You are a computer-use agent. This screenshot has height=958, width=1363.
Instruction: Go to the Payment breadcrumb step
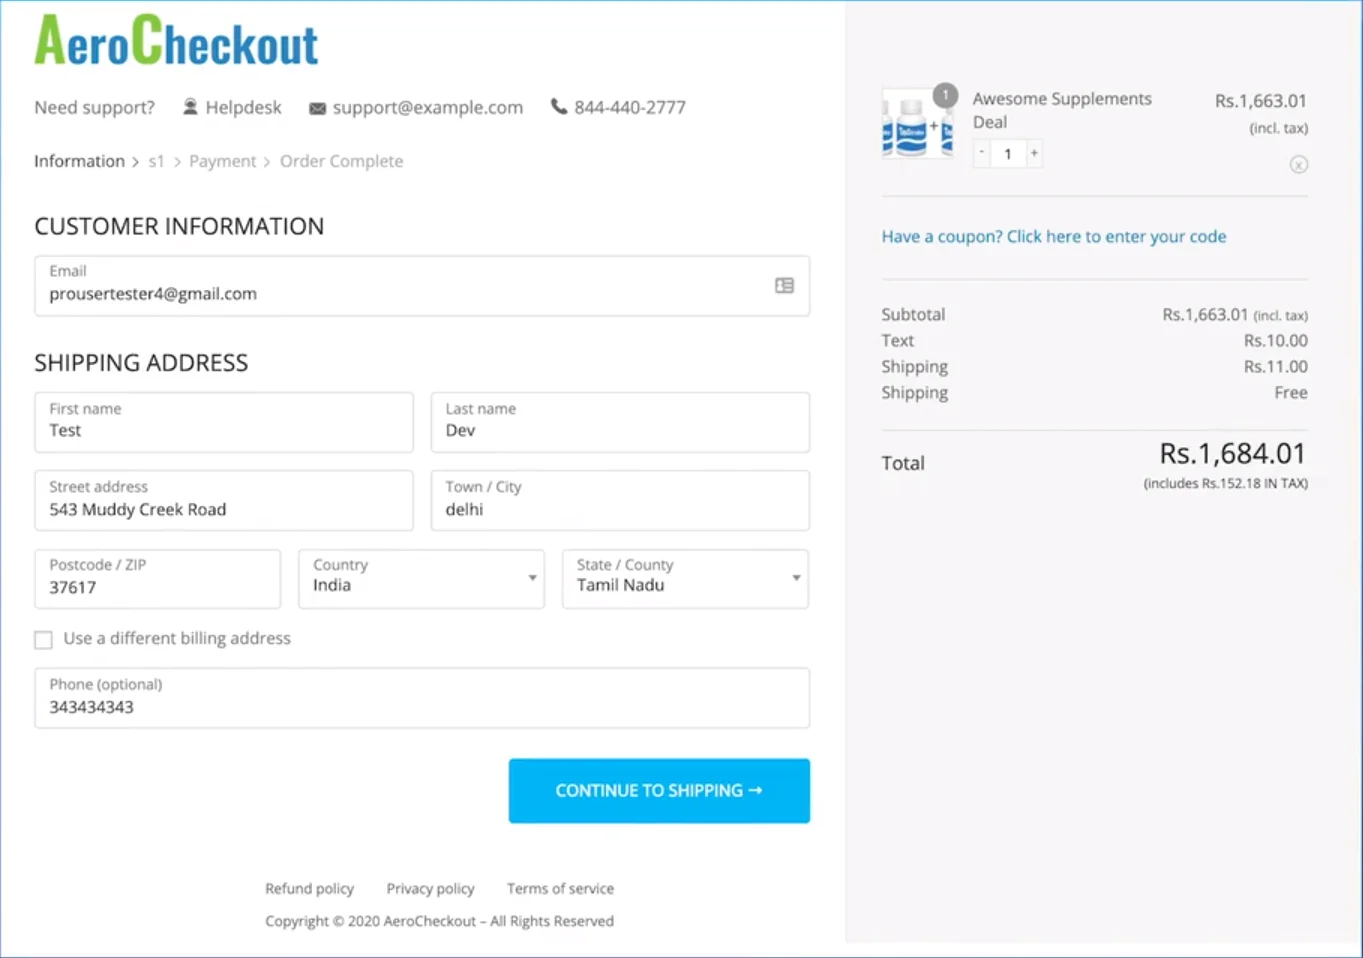tap(222, 161)
